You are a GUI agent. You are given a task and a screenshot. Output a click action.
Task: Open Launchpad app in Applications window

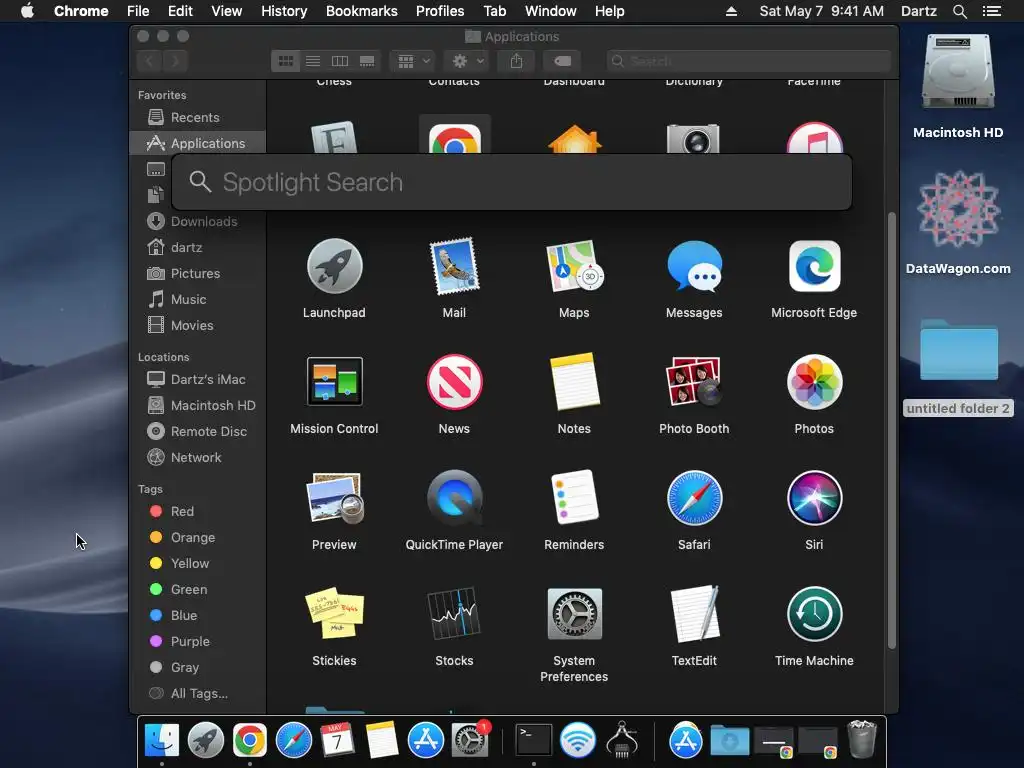pyautogui.click(x=334, y=266)
